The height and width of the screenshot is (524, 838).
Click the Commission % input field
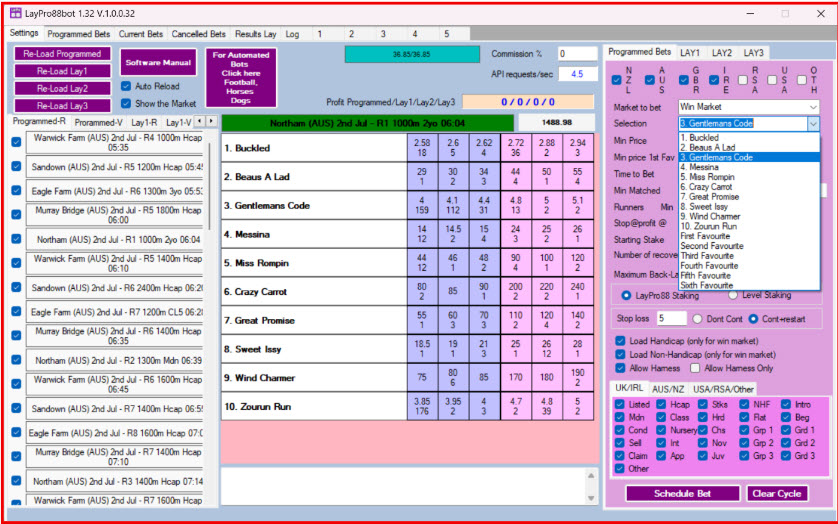tap(577, 54)
